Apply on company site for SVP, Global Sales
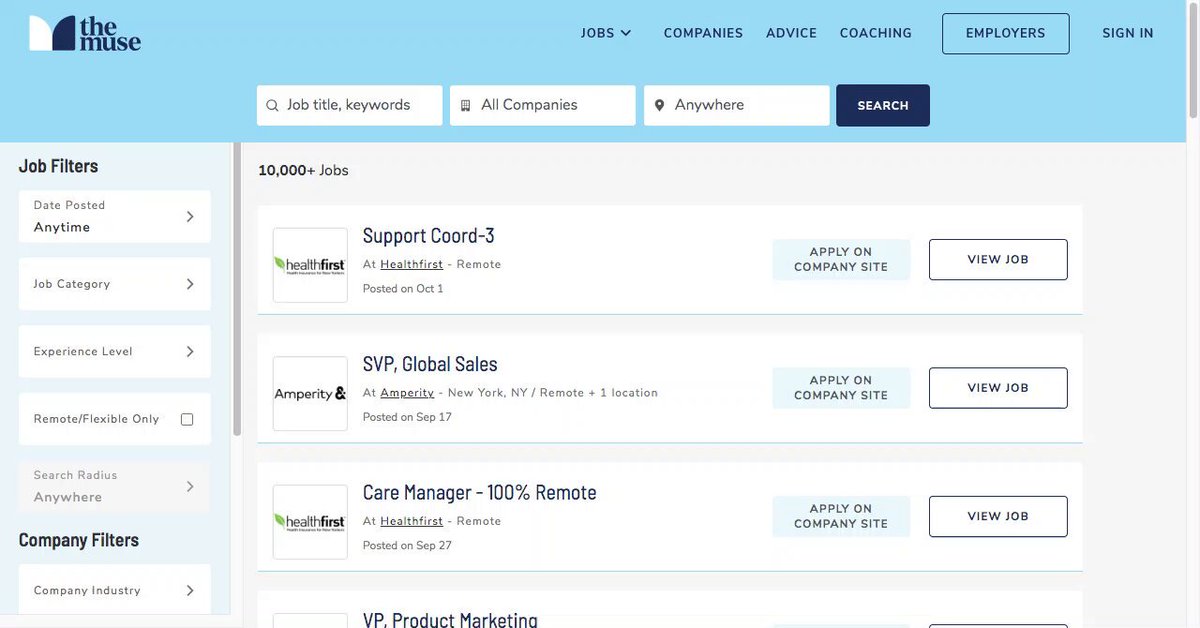 click(841, 388)
